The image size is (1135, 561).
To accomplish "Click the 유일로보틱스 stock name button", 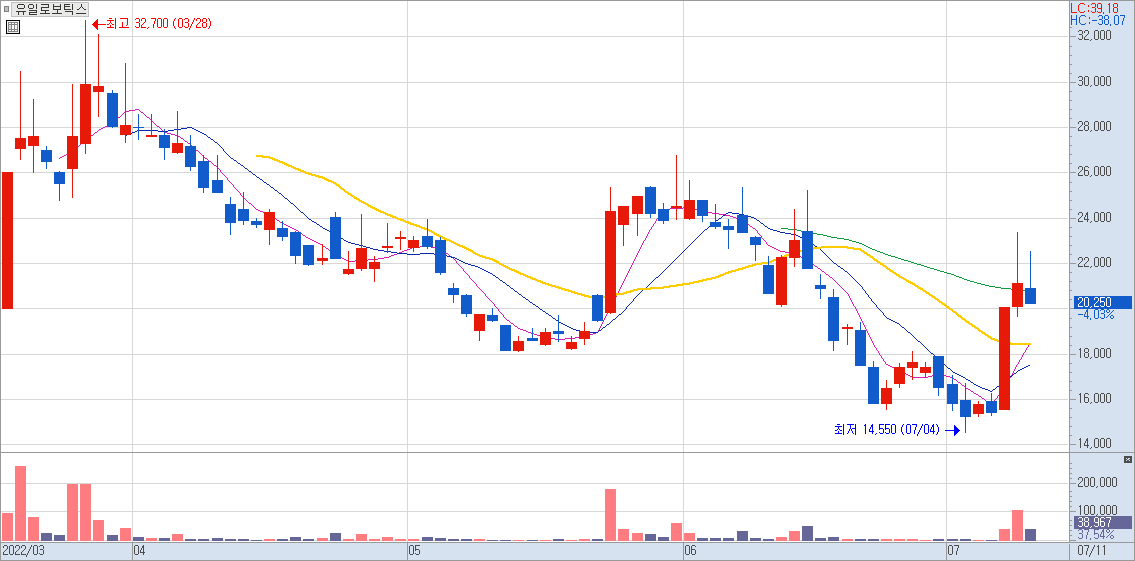I will coord(51,9).
